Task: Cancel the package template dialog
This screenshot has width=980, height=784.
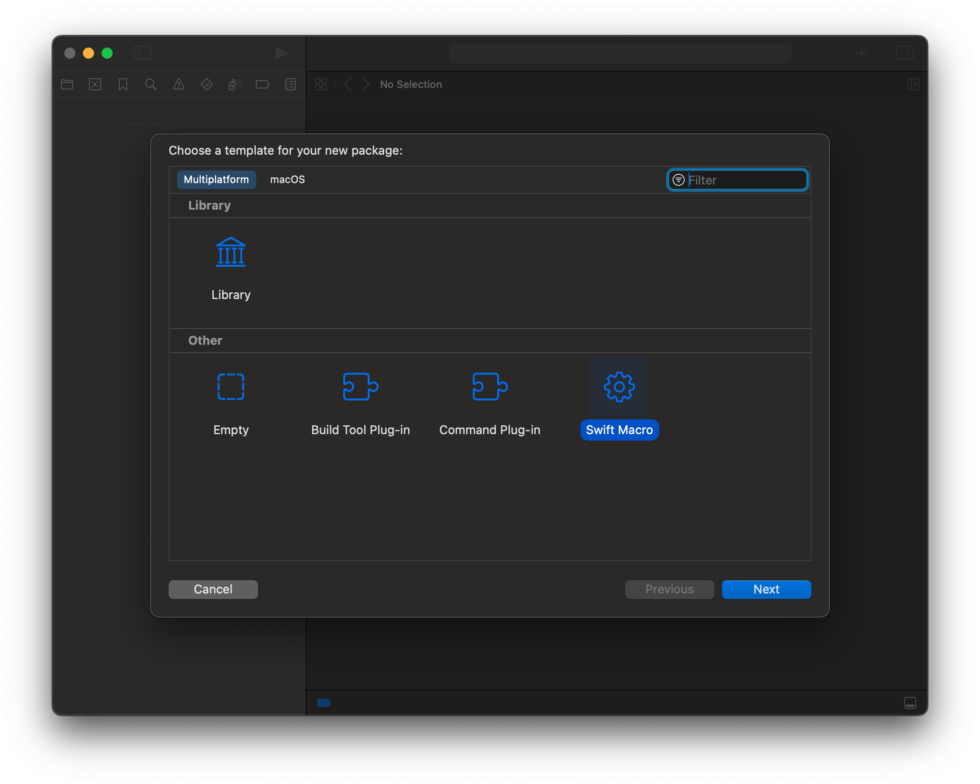Action: coord(213,589)
